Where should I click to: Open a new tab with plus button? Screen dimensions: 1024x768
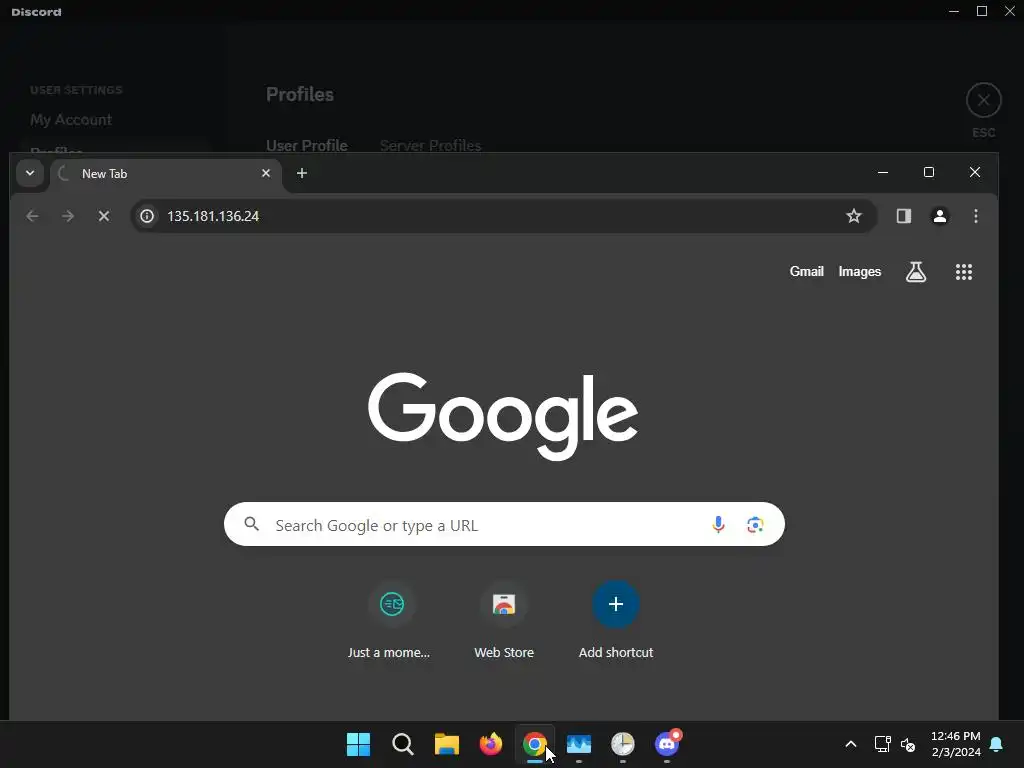point(302,173)
